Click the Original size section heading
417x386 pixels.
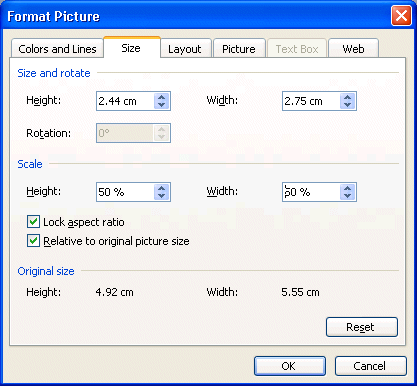(x=46, y=271)
